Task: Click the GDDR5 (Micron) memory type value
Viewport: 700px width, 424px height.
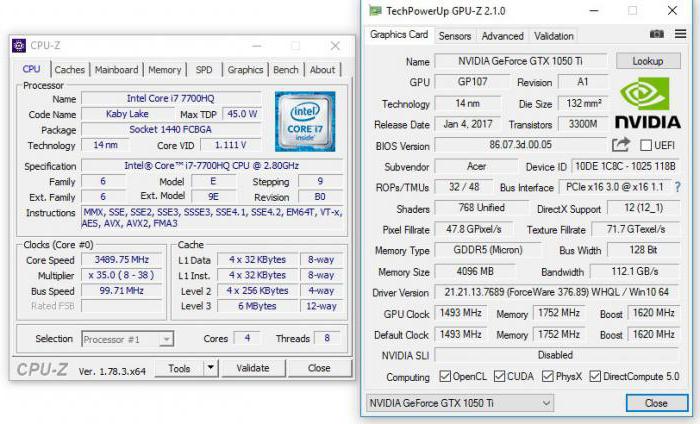Action: [x=488, y=250]
